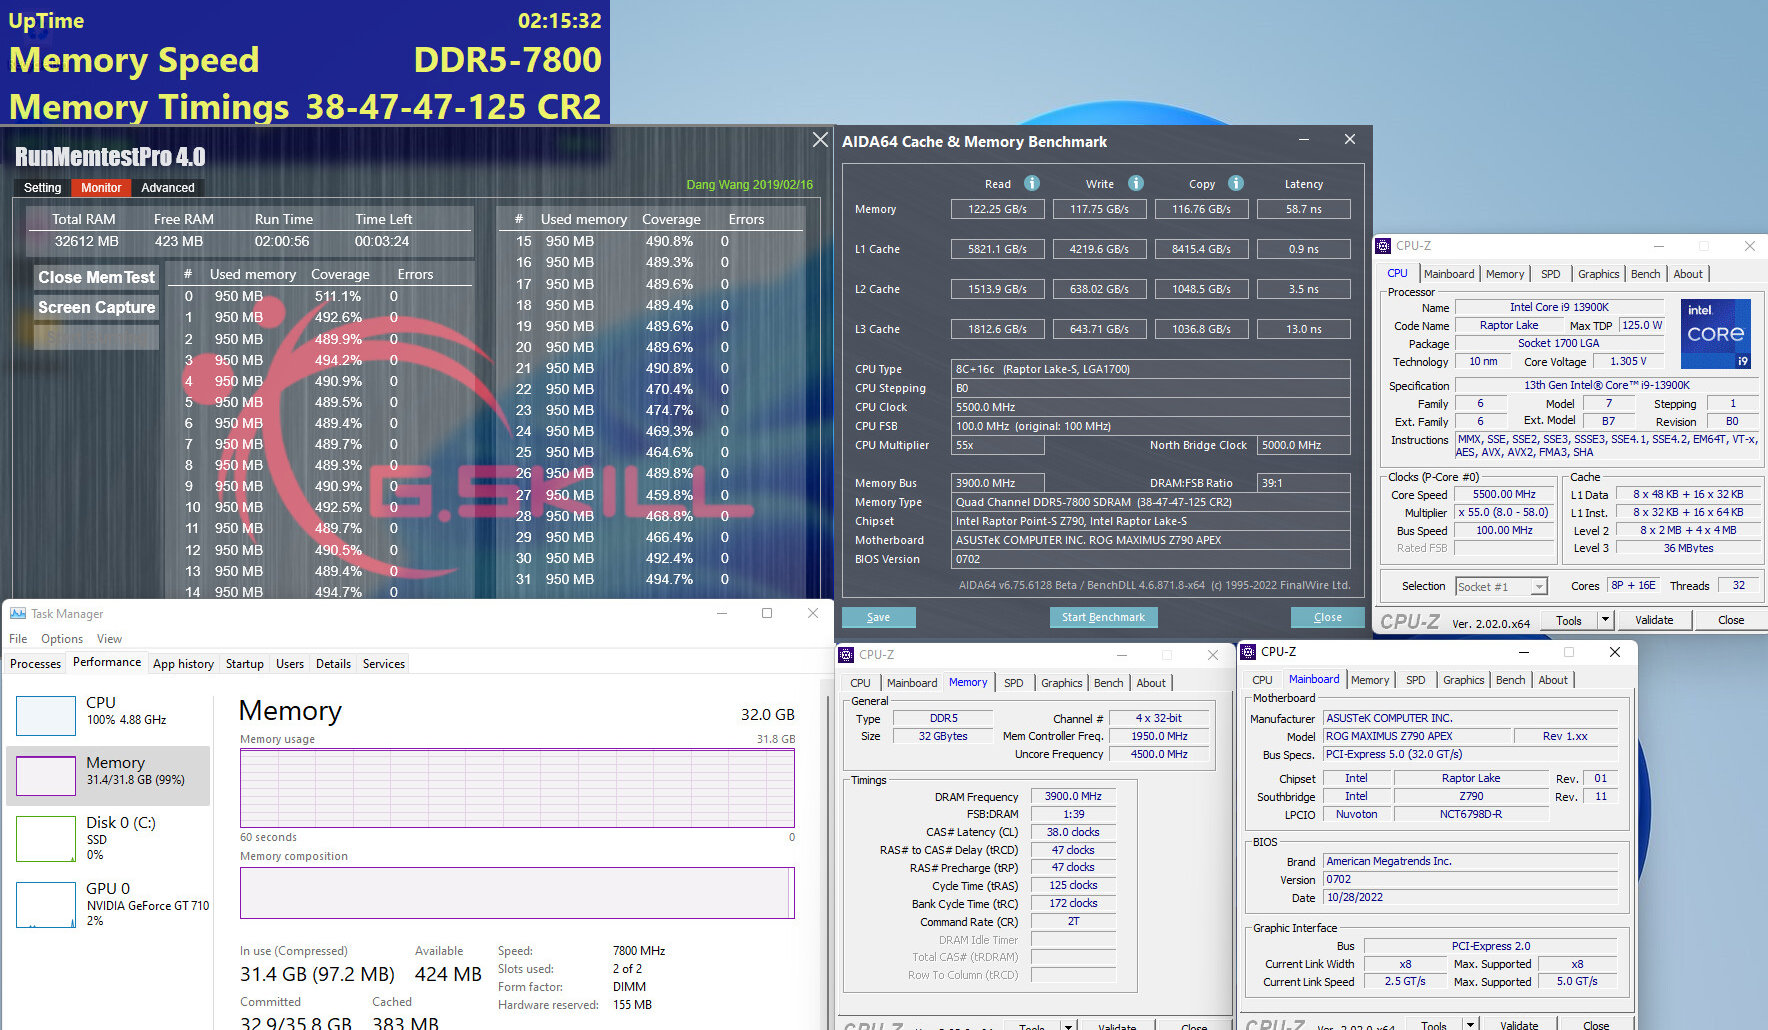
Task: Open the Socket #1 selection dropdown
Action: pyautogui.click(x=1539, y=587)
